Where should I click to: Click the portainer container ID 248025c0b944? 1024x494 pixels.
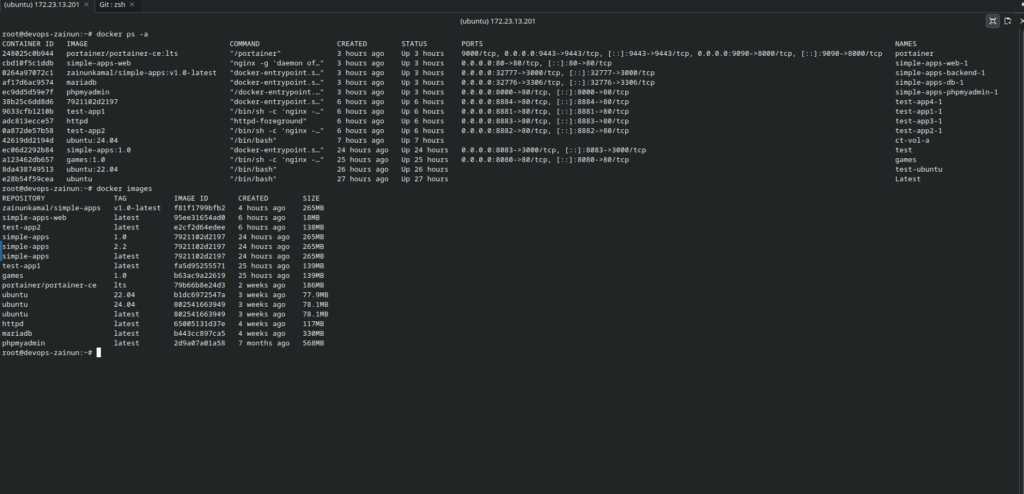tap(29, 53)
